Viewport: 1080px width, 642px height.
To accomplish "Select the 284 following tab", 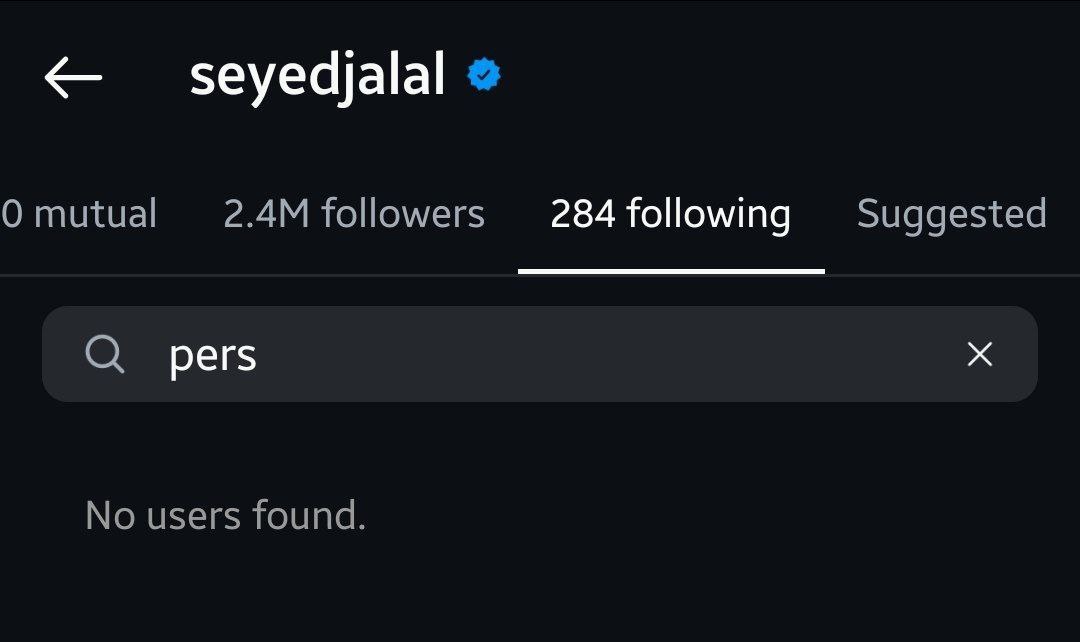I will point(670,214).
